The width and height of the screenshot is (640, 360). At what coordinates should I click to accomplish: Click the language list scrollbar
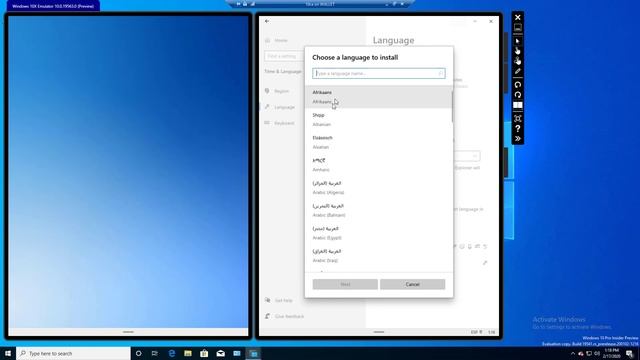[x=452, y=106]
